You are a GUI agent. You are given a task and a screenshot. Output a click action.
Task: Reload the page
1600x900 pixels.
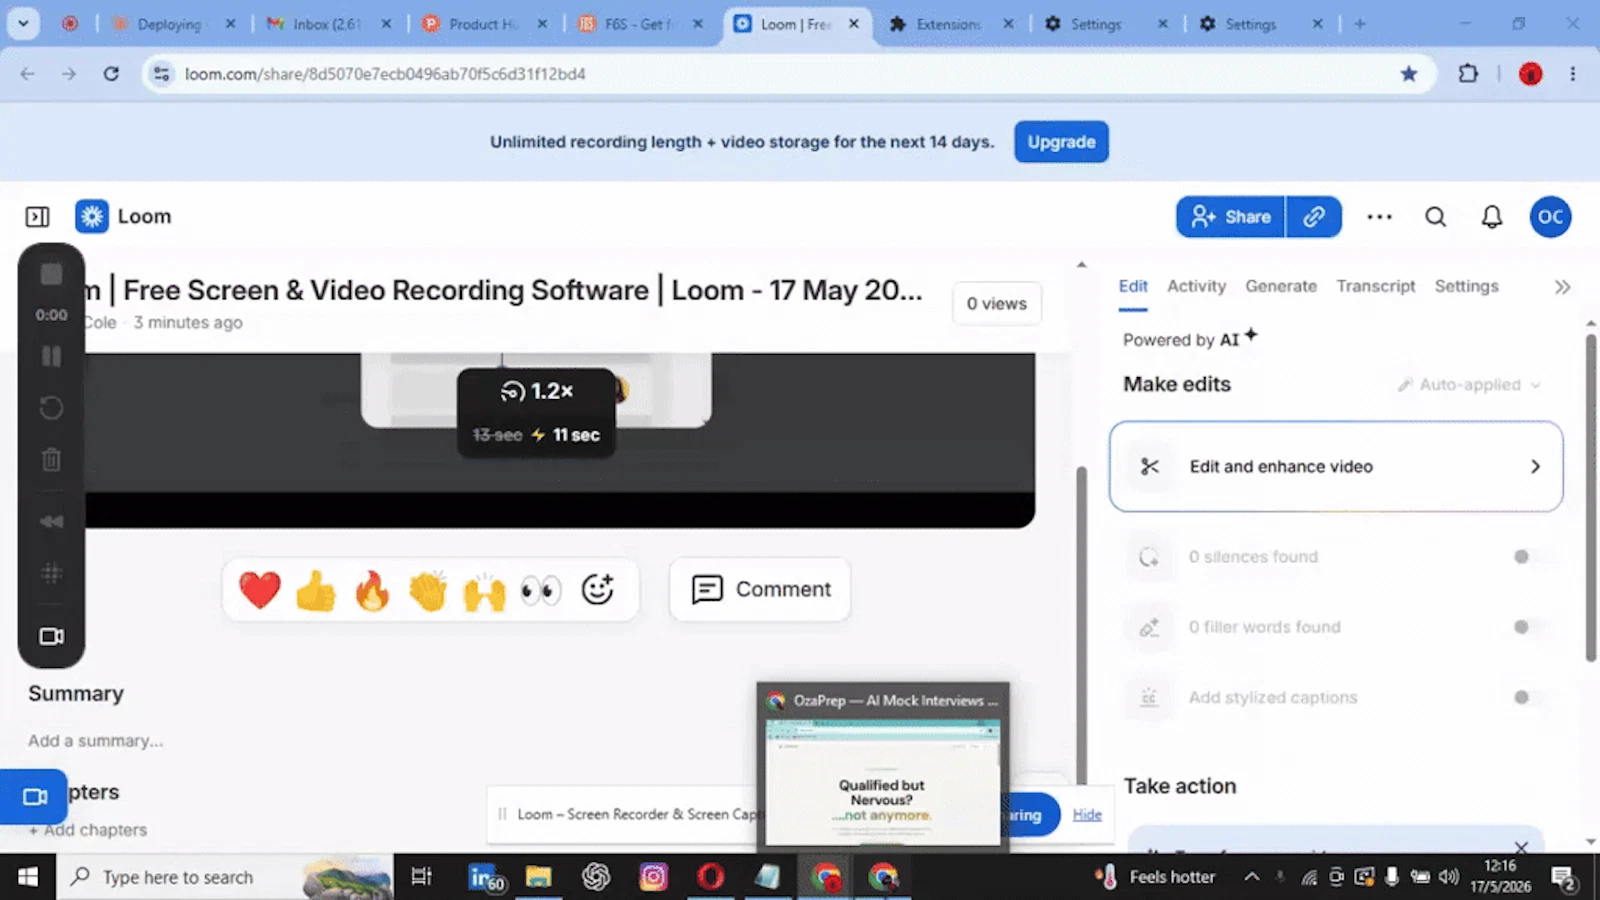(111, 74)
